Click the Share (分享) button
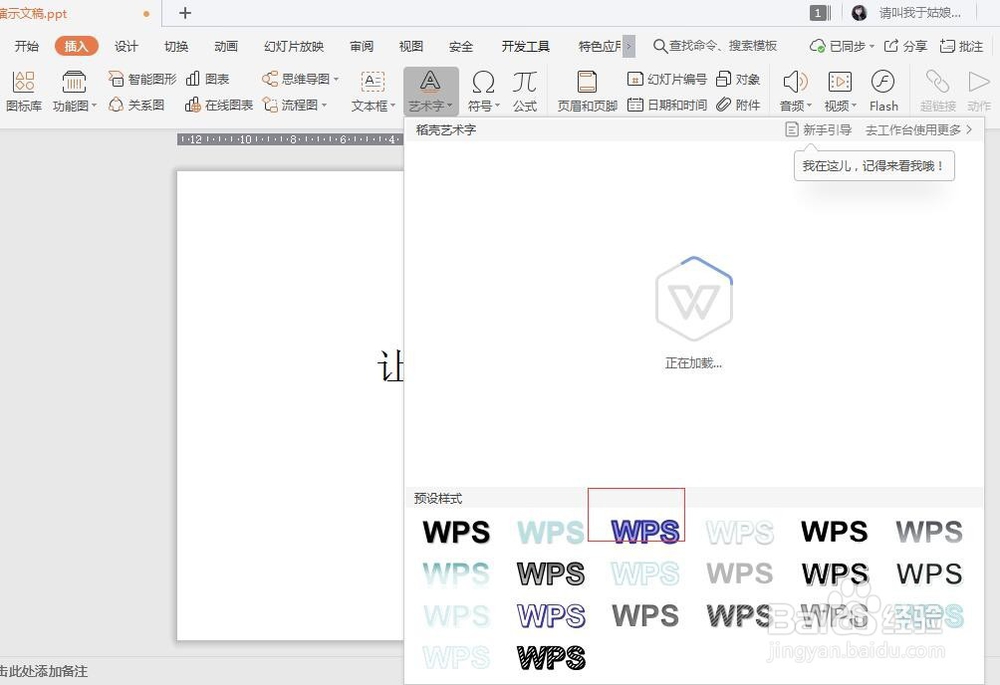The height and width of the screenshot is (685, 1000). pos(906,46)
